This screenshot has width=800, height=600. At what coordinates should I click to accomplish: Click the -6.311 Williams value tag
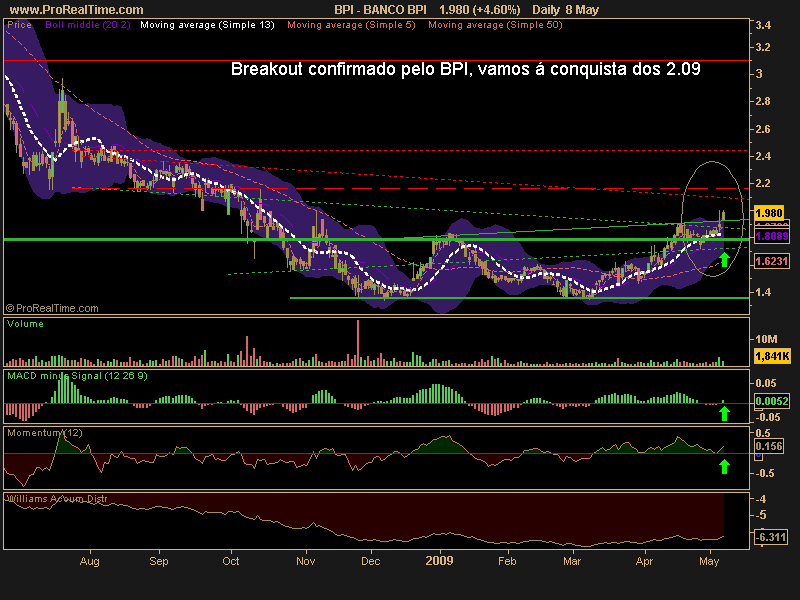click(x=772, y=537)
